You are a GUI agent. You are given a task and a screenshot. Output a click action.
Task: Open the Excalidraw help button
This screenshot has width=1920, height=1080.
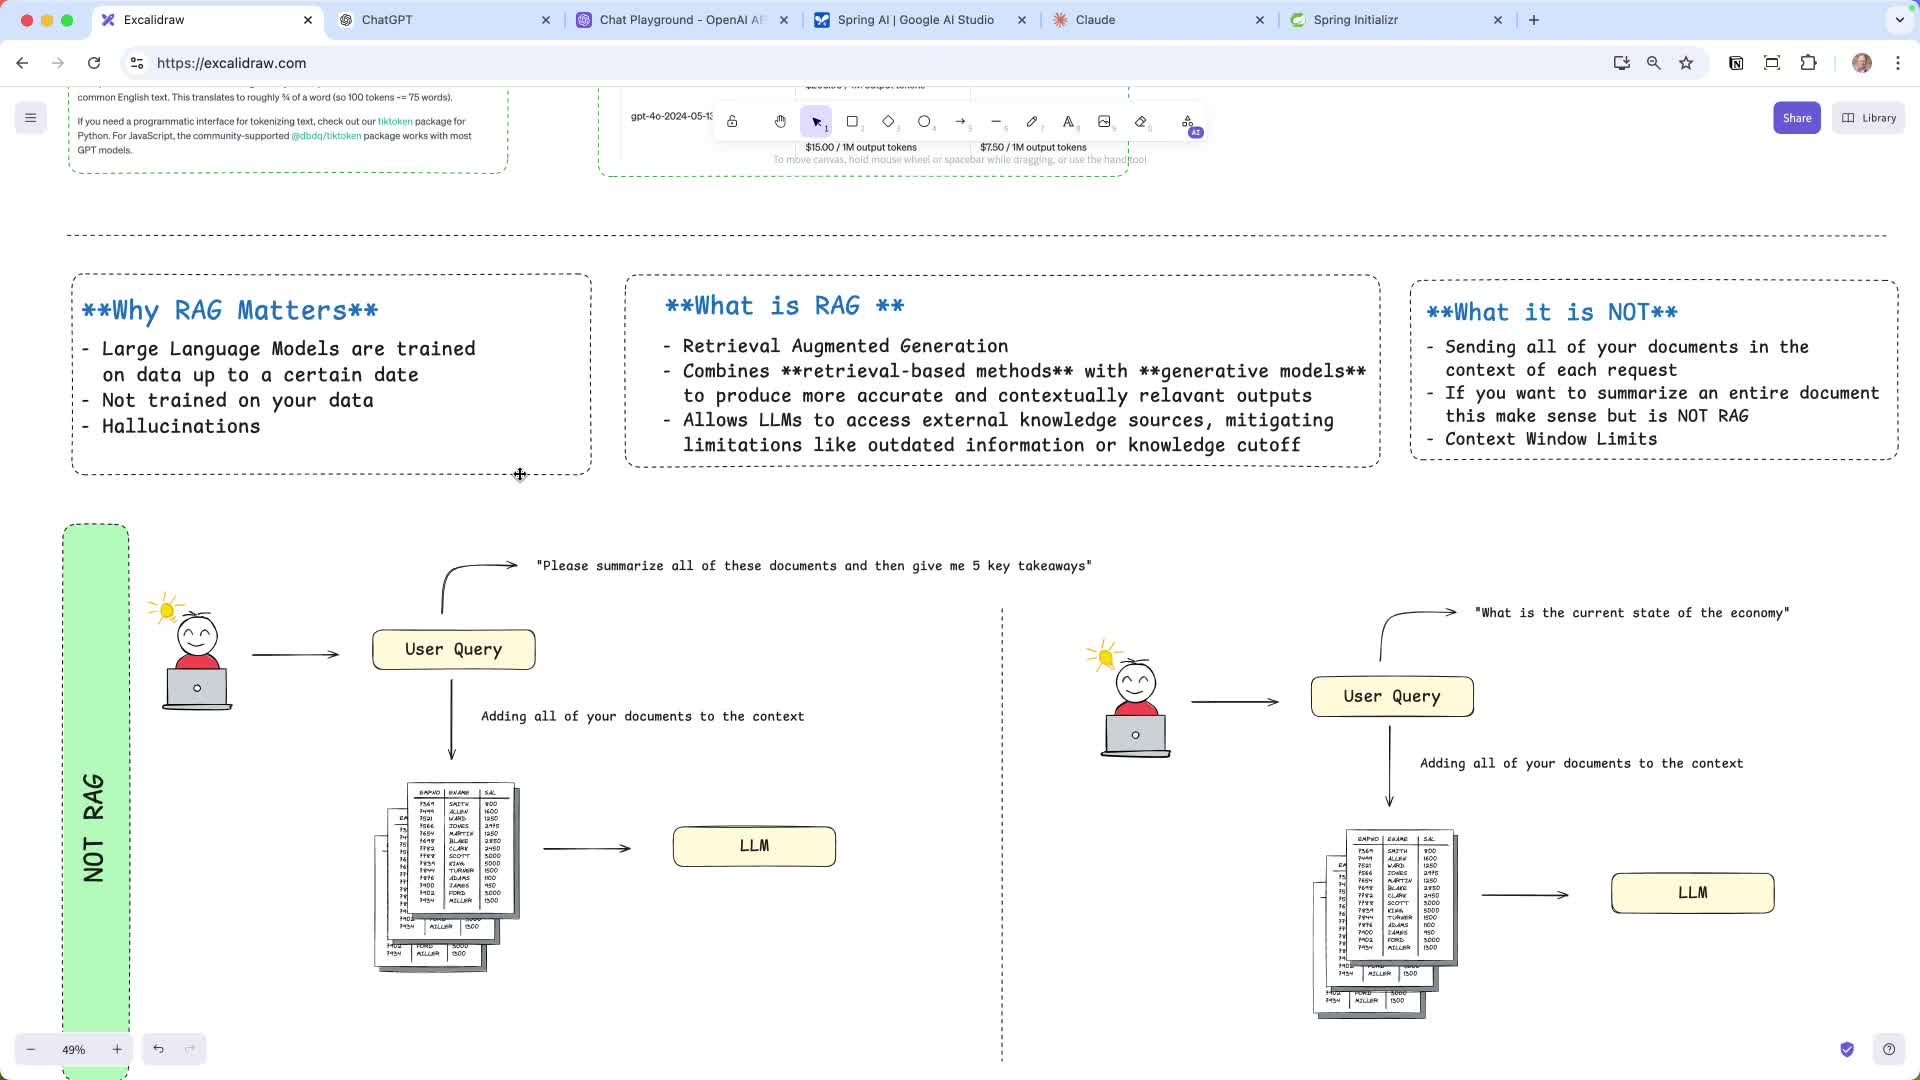coord(1888,1049)
